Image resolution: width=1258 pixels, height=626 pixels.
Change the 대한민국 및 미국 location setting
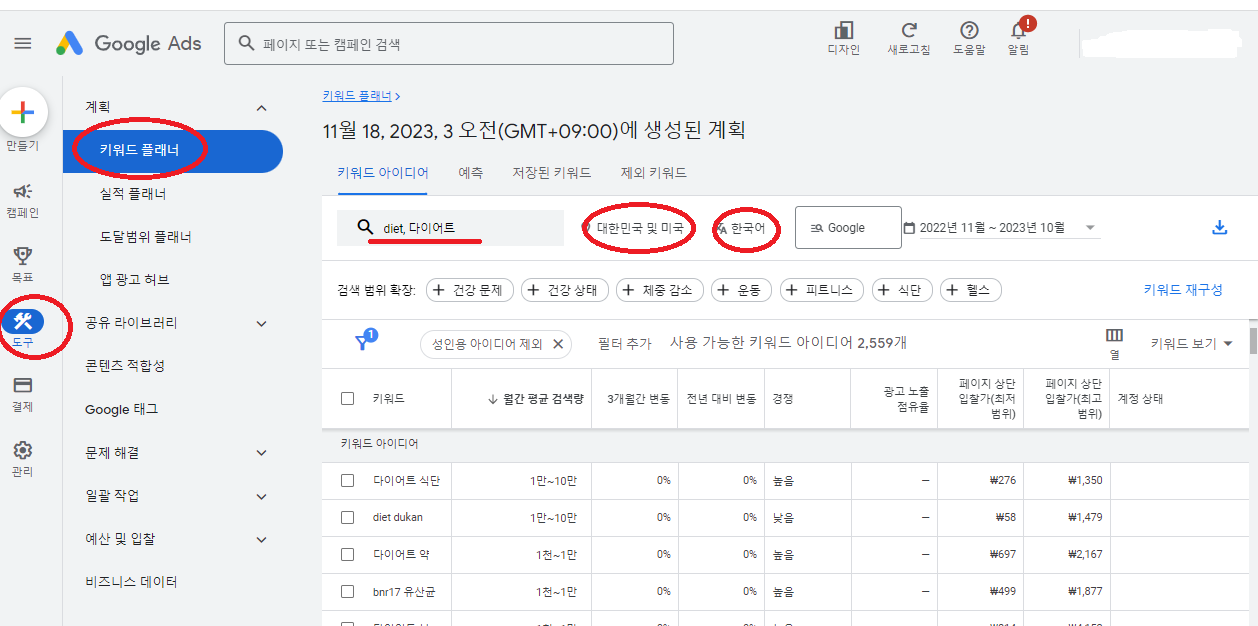(x=638, y=228)
